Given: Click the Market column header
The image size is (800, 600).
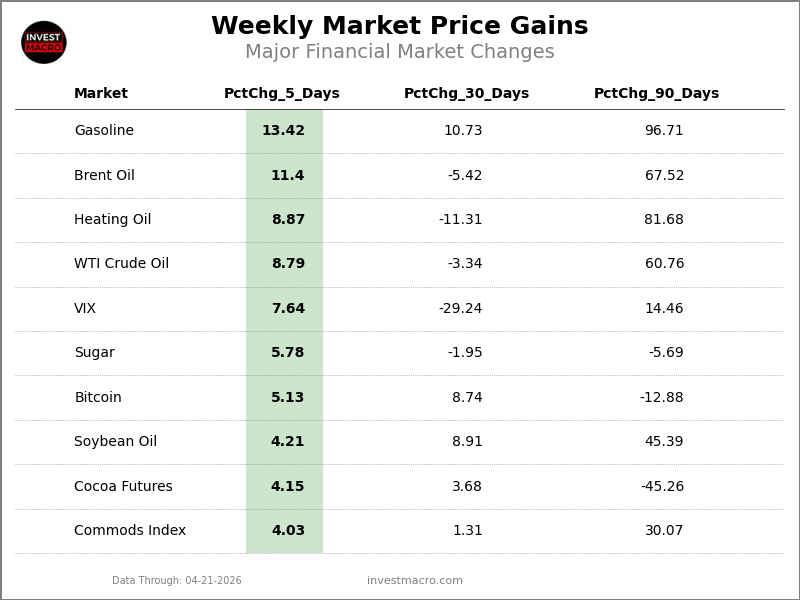Looking at the screenshot, I should (101, 94).
